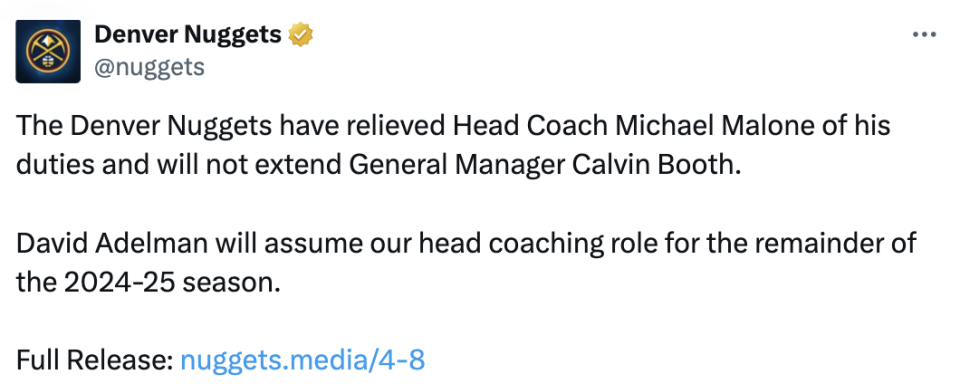960x384 pixels.
Task: Click the gold verified badge
Action: pos(301,35)
